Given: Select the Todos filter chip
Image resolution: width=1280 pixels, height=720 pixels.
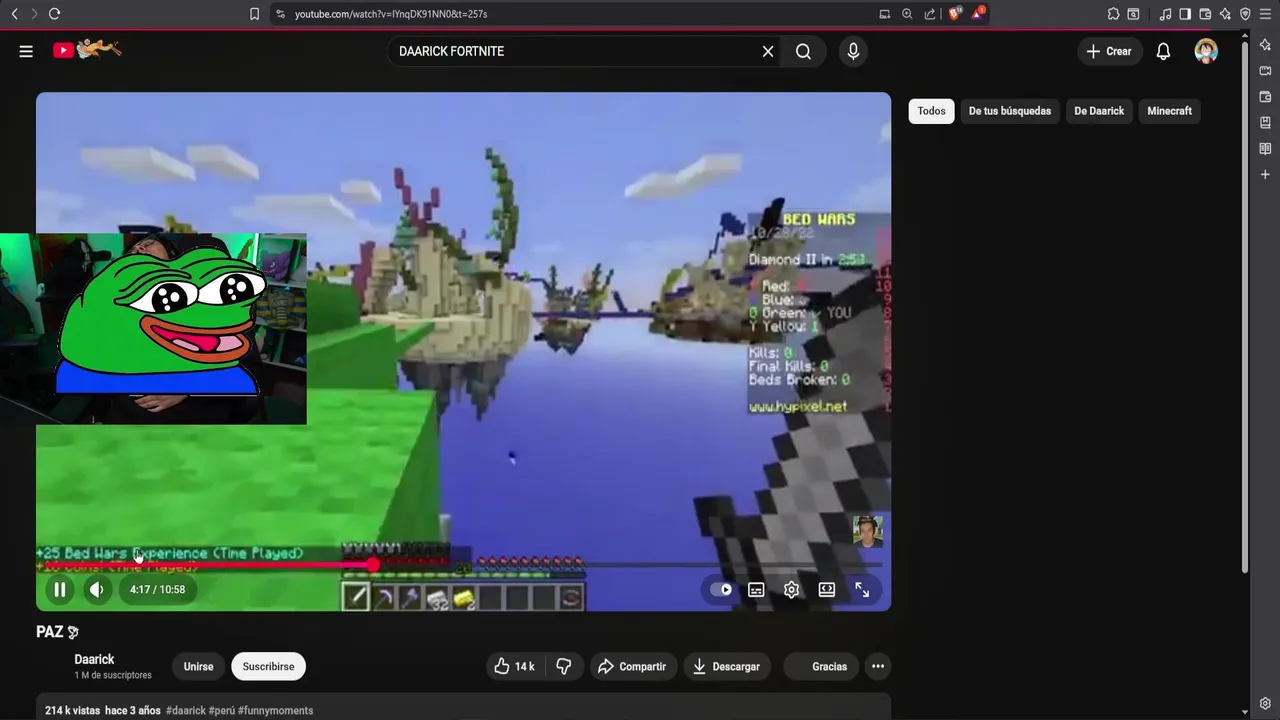Looking at the screenshot, I should point(931,111).
